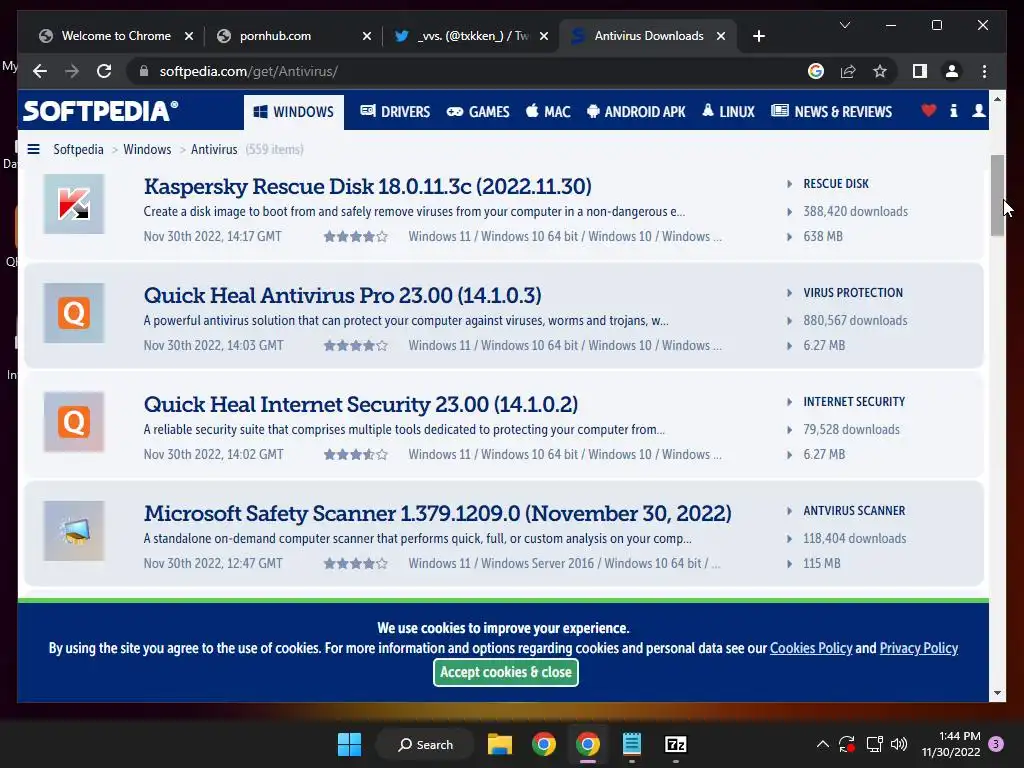
Task: Click the scrollbar down arrow
Action: pos(997,693)
